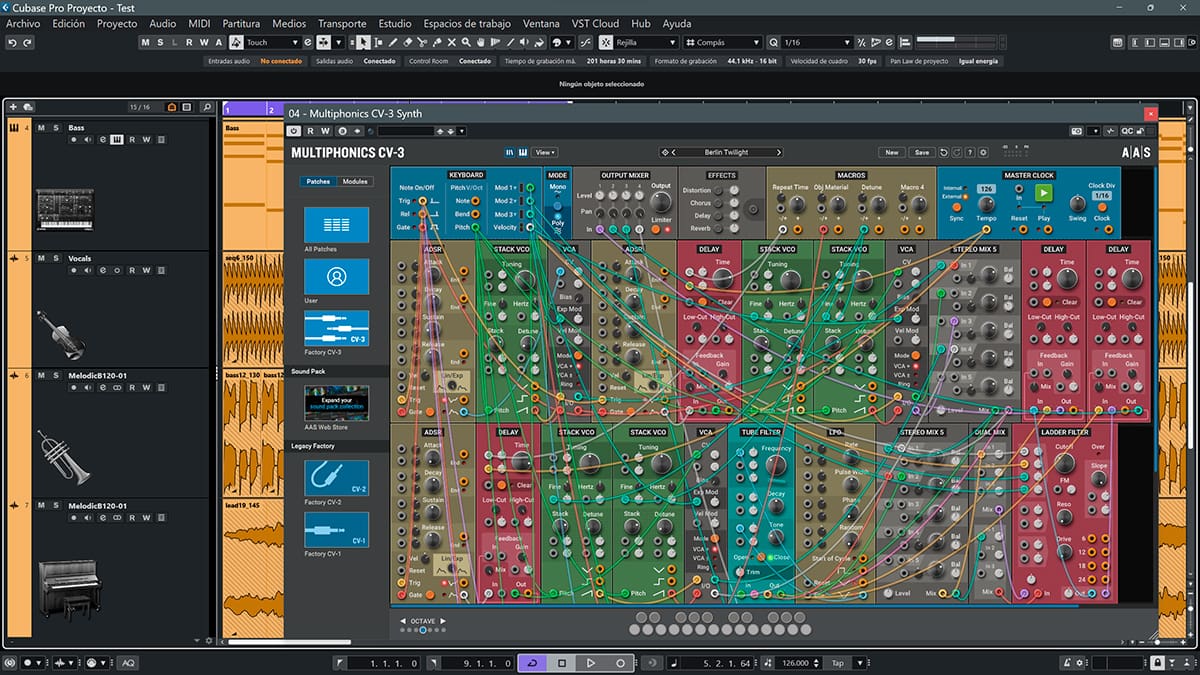Screen dimensions: 1200x675
Task: Open the Proyecto menu
Action: [117, 23]
